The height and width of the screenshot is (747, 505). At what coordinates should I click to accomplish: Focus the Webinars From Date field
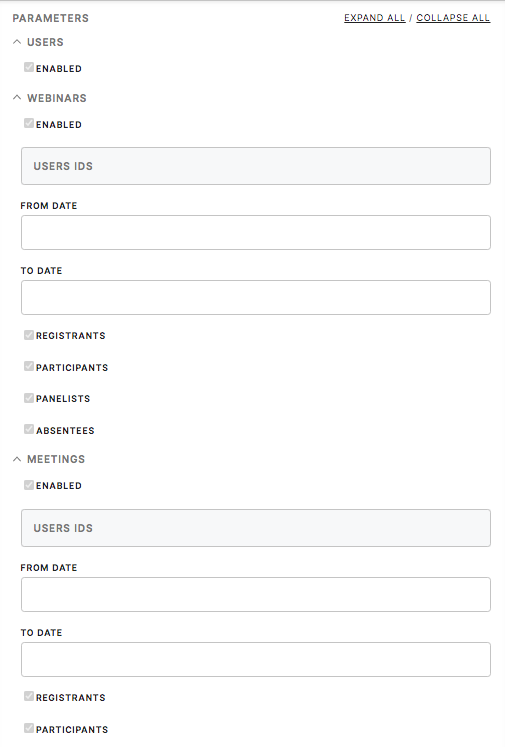coord(256,232)
